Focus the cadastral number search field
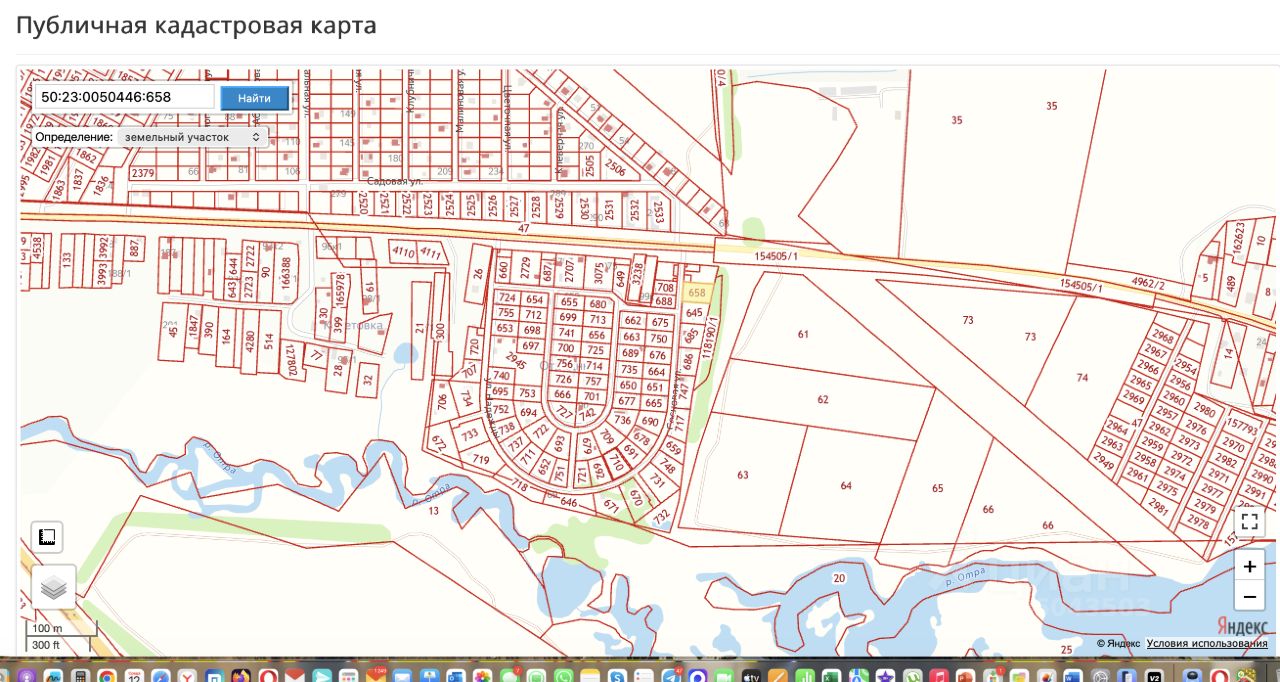Image resolution: width=1280 pixels, height=682 pixels. (x=124, y=97)
